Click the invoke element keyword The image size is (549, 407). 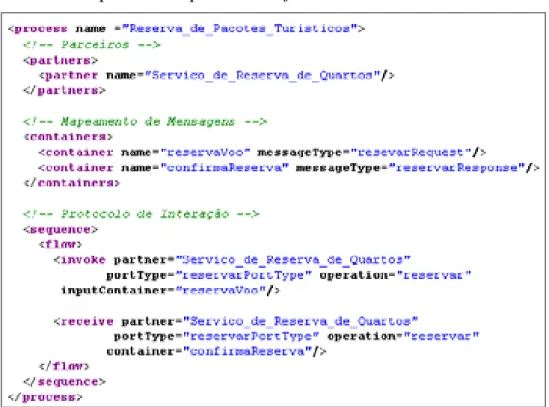coord(83,260)
